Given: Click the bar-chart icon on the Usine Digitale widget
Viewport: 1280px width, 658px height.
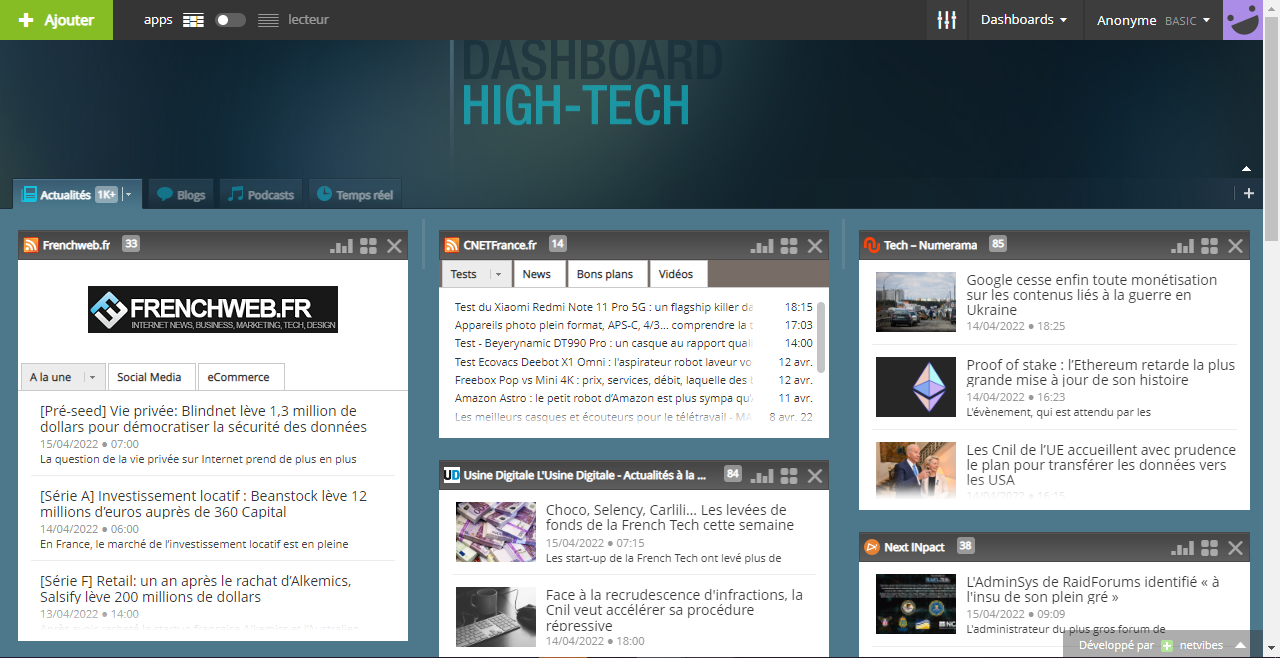Looking at the screenshot, I should pos(763,475).
